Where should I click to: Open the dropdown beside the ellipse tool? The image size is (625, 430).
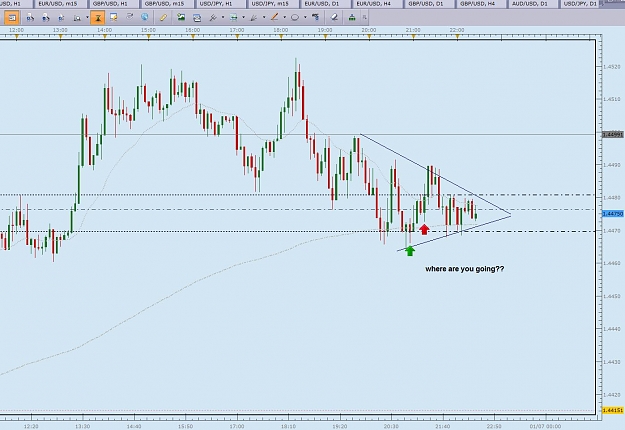[x=305, y=18]
